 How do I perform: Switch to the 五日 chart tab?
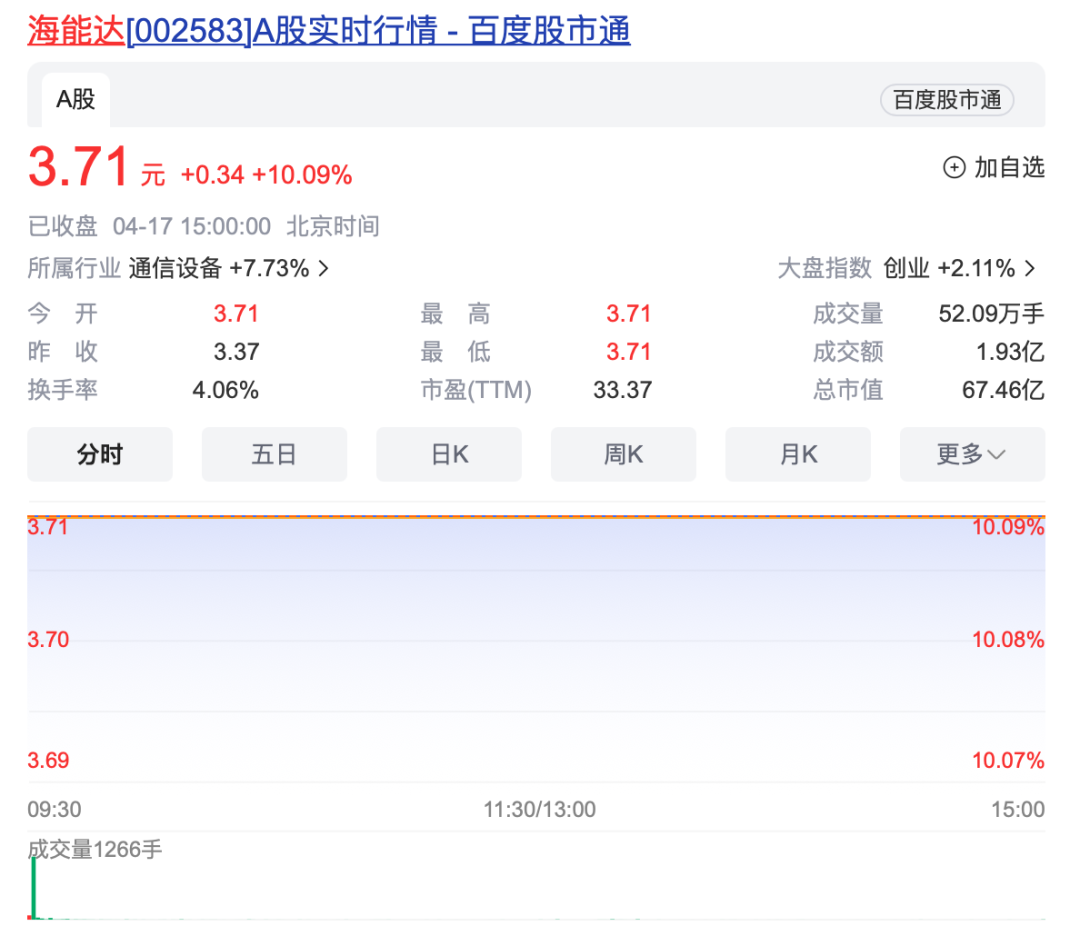(x=274, y=455)
